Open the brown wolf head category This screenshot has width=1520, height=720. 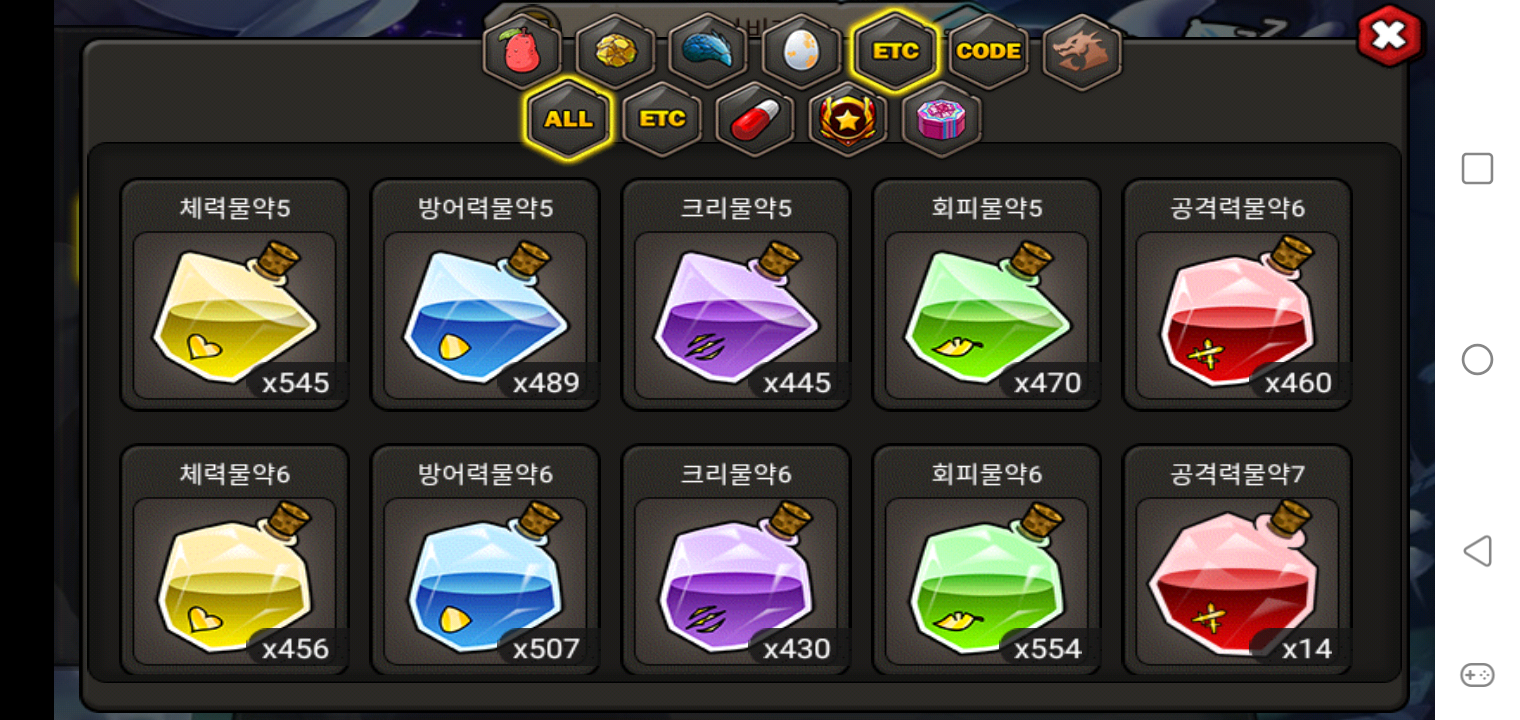[x=1082, y=51]
